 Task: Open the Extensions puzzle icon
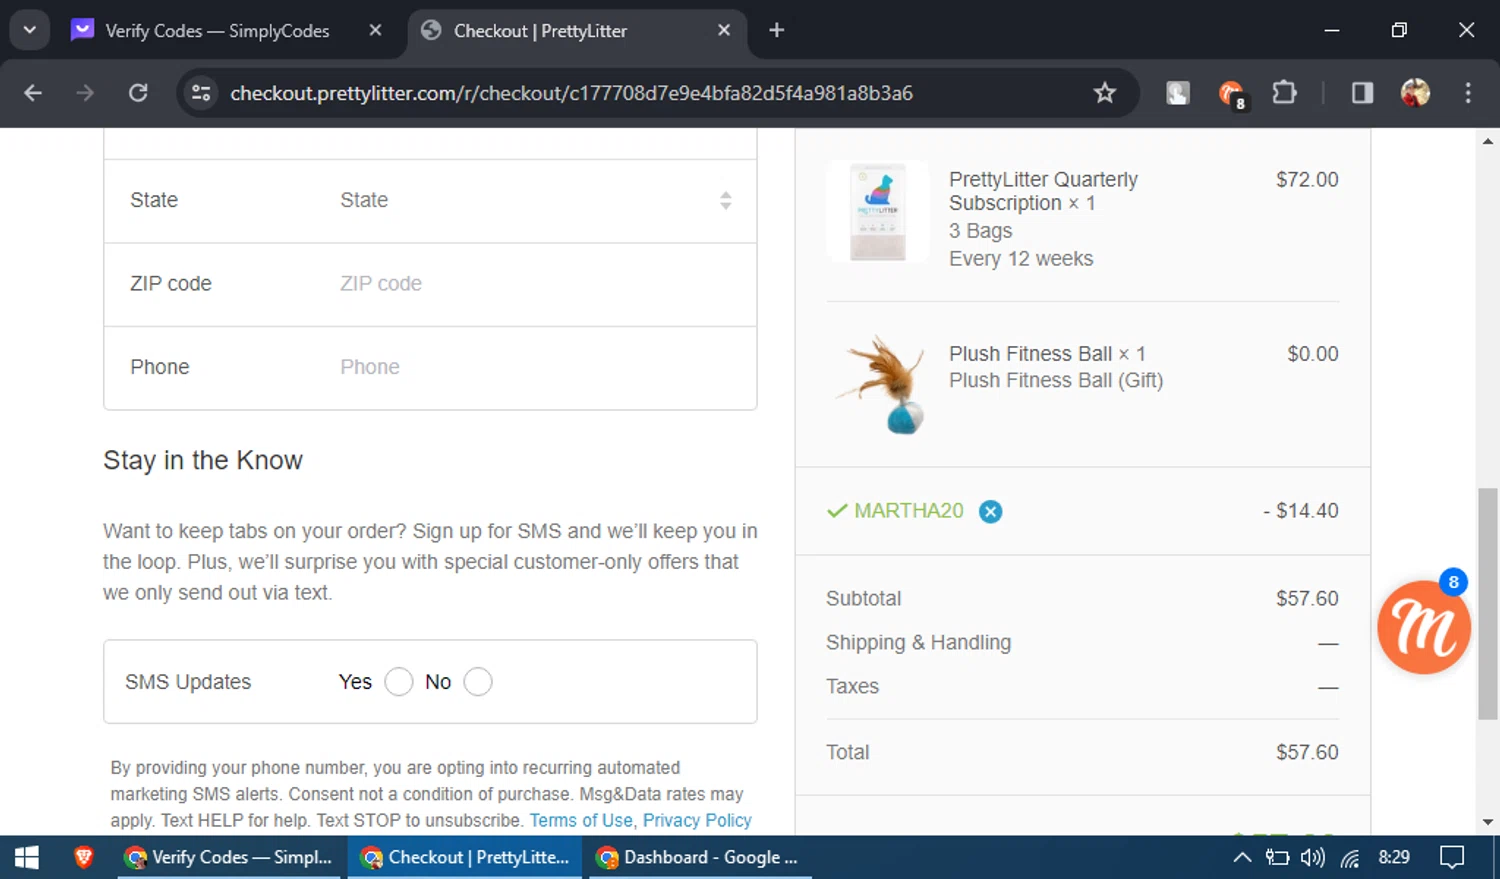tap(1284, 93)
